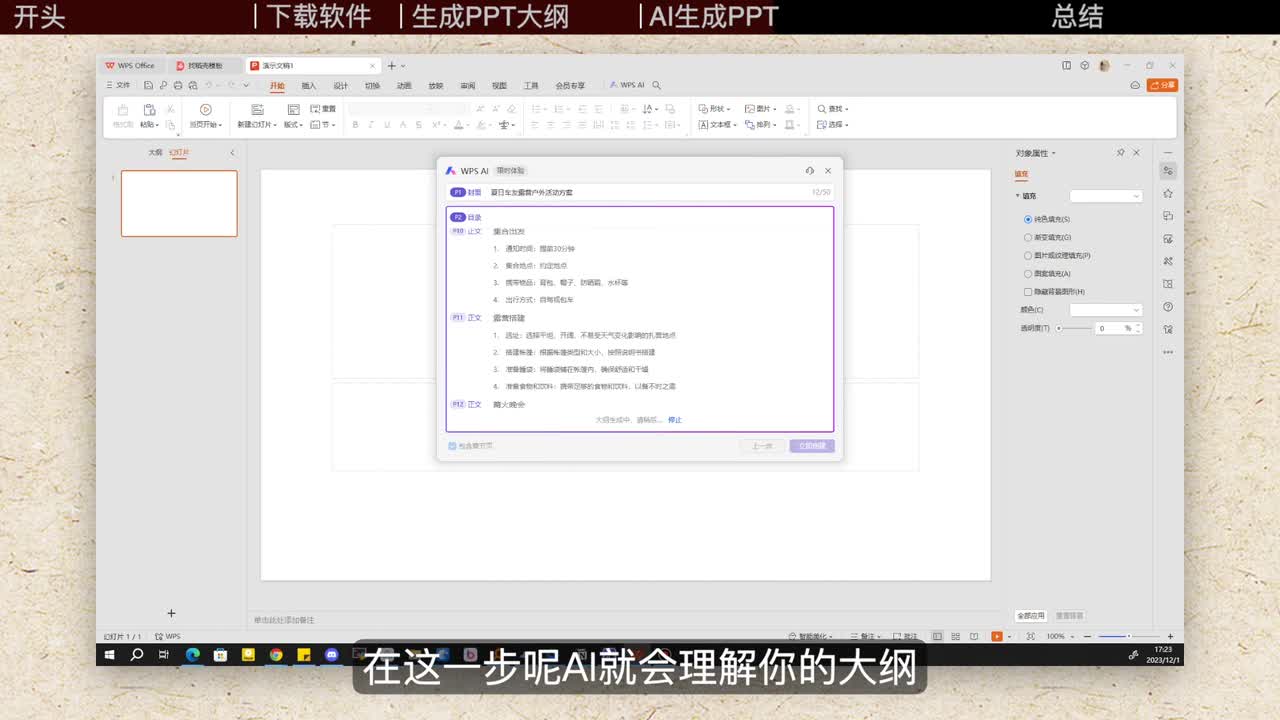
Task: Check the 隐藏背景图形(H) checkbox
Action: [1028, 292]
